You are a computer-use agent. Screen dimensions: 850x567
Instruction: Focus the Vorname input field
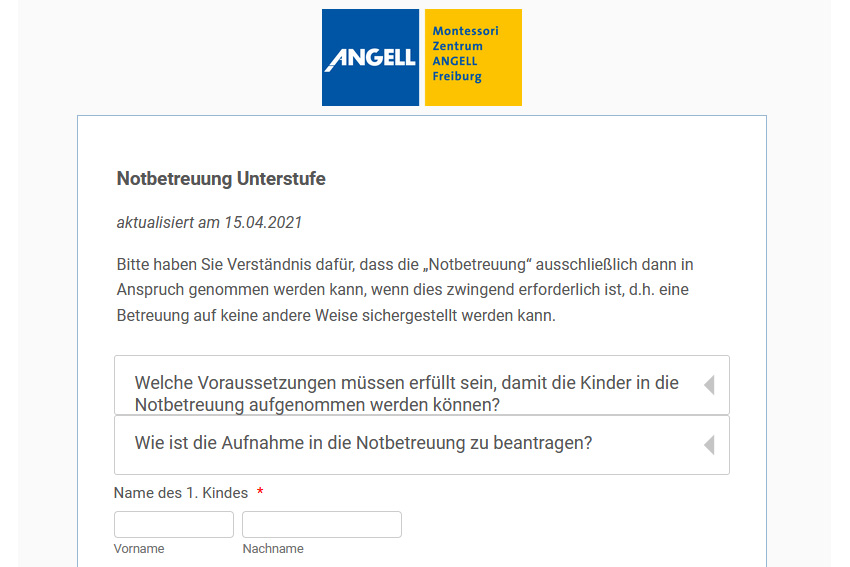tap(174, 524)
